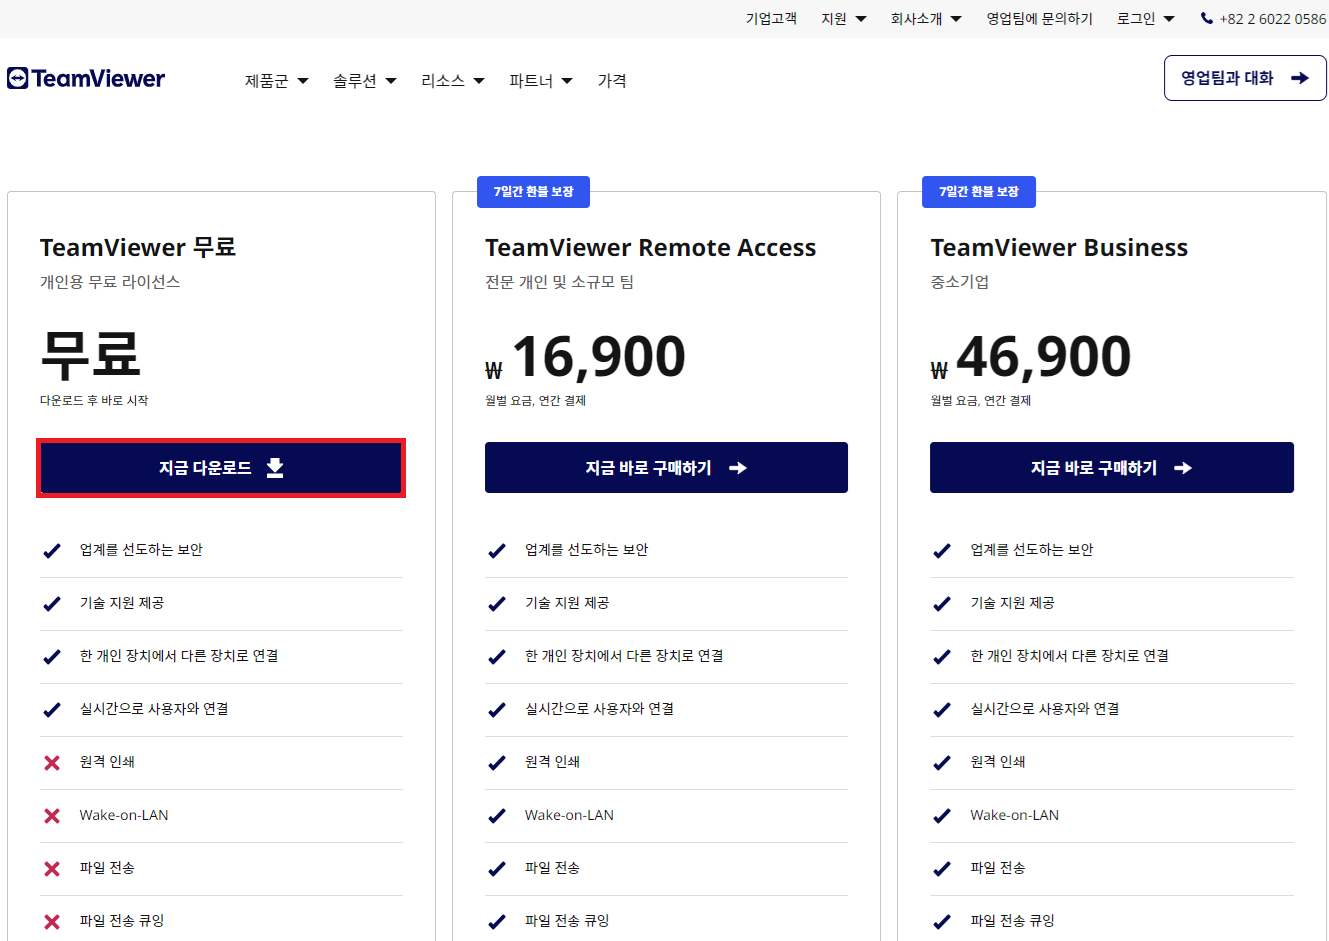Viewport: 1329px width, 941px height.
Task: Click the TeamViewer logo
Action: [x=86, y=79]
